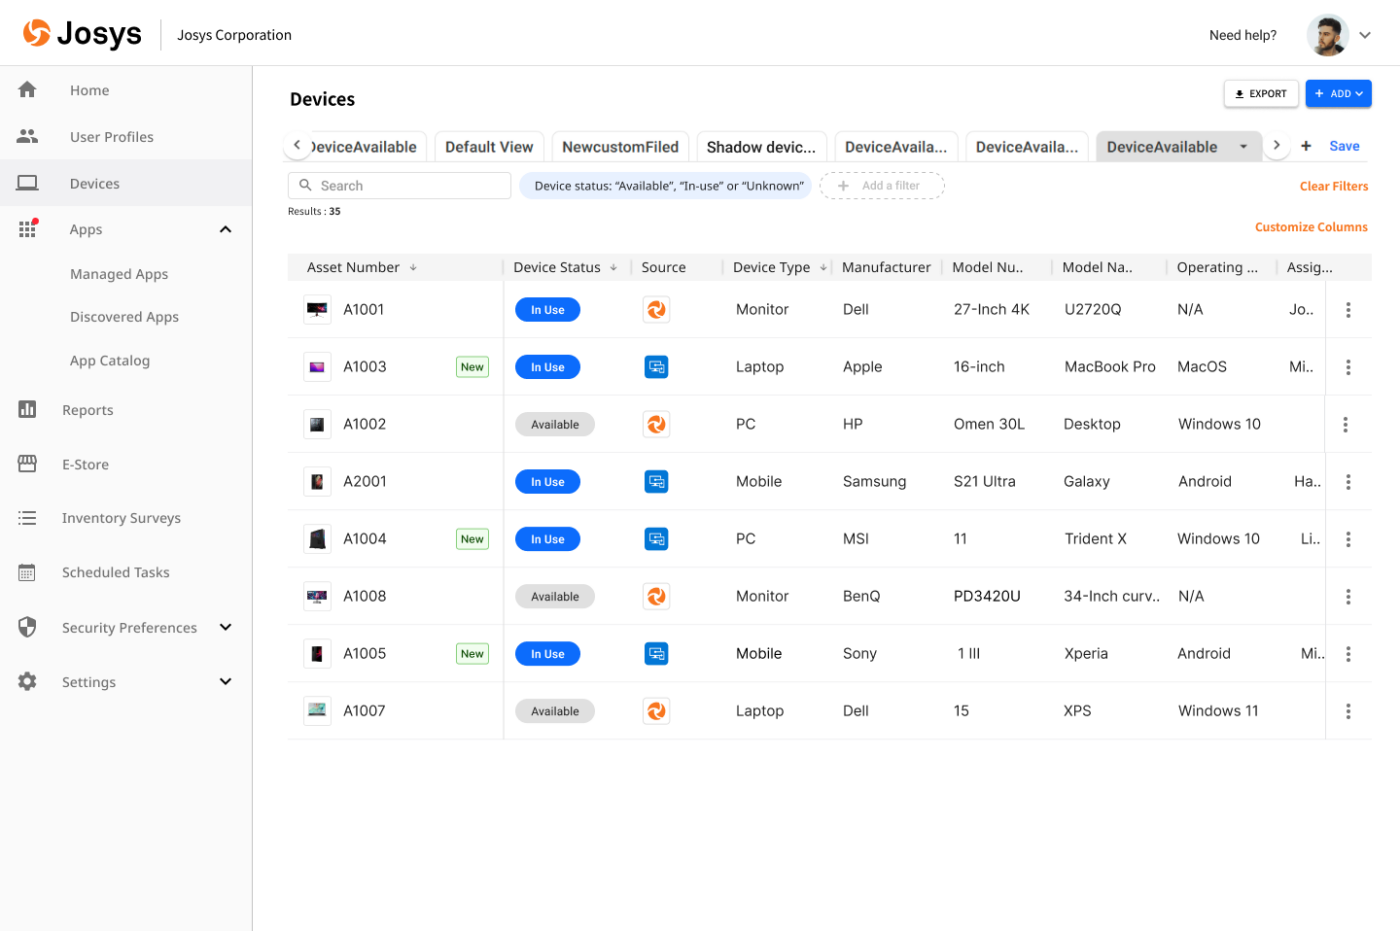Open the Home icon in sidebar

27,90
